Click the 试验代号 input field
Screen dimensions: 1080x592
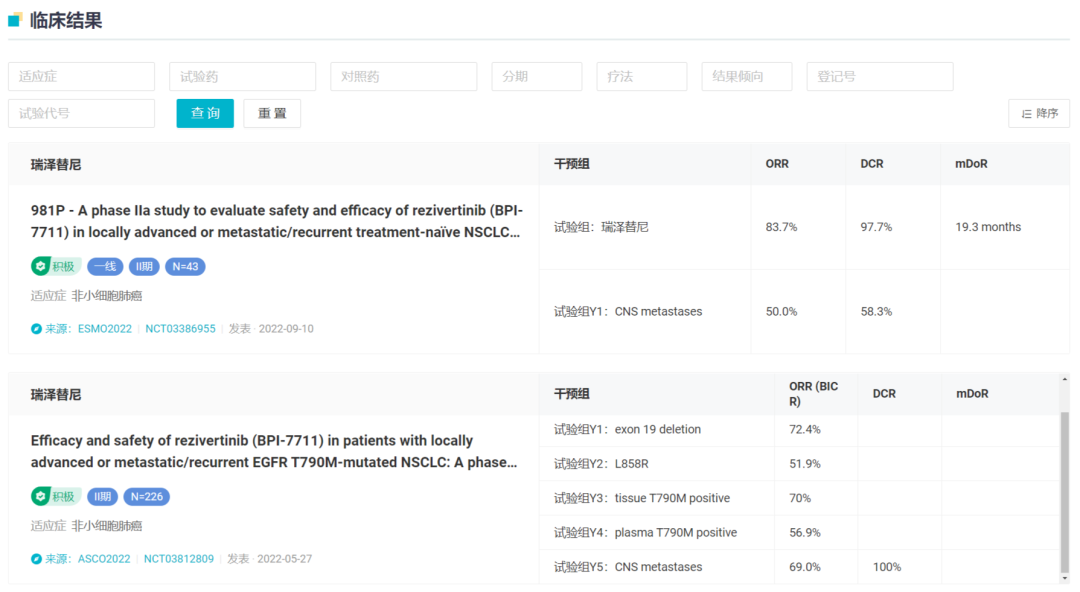(x=81, y=113)
